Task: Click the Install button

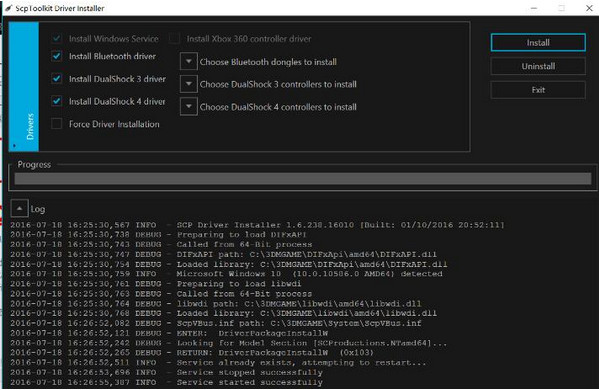Action: pyautogui.click(x=538, y=42)
